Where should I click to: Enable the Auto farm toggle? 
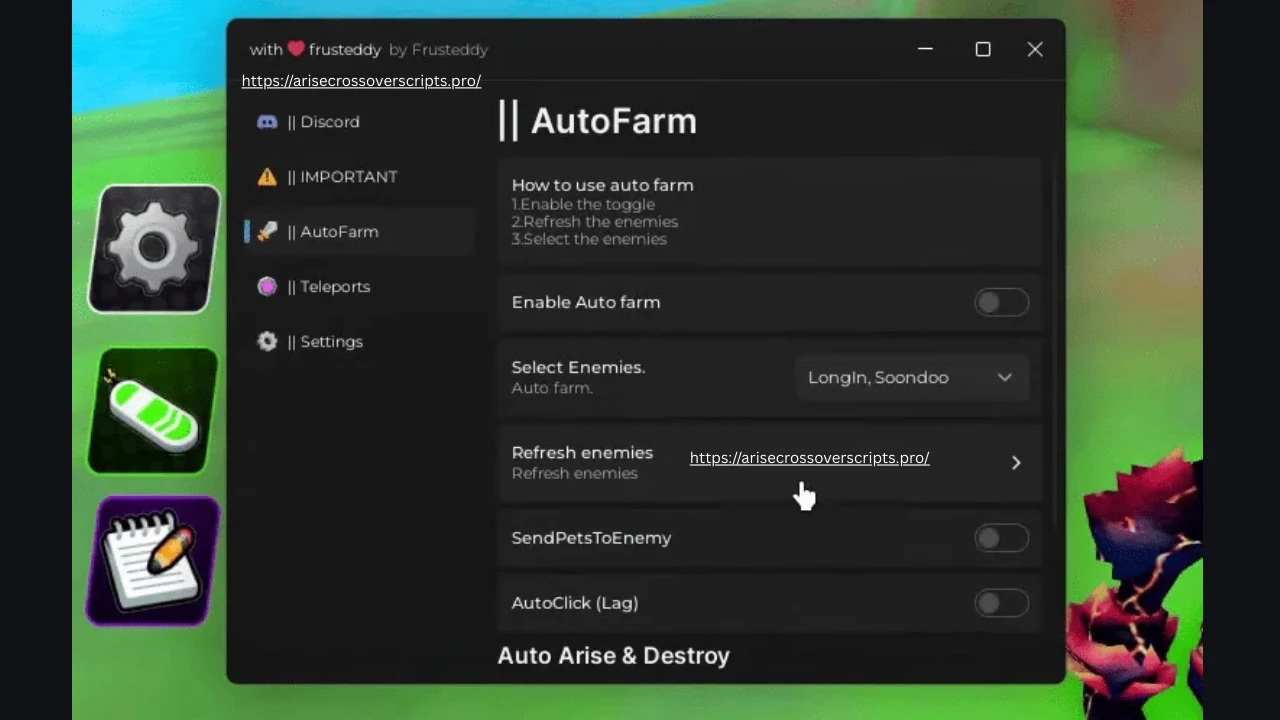[1002, 303]
